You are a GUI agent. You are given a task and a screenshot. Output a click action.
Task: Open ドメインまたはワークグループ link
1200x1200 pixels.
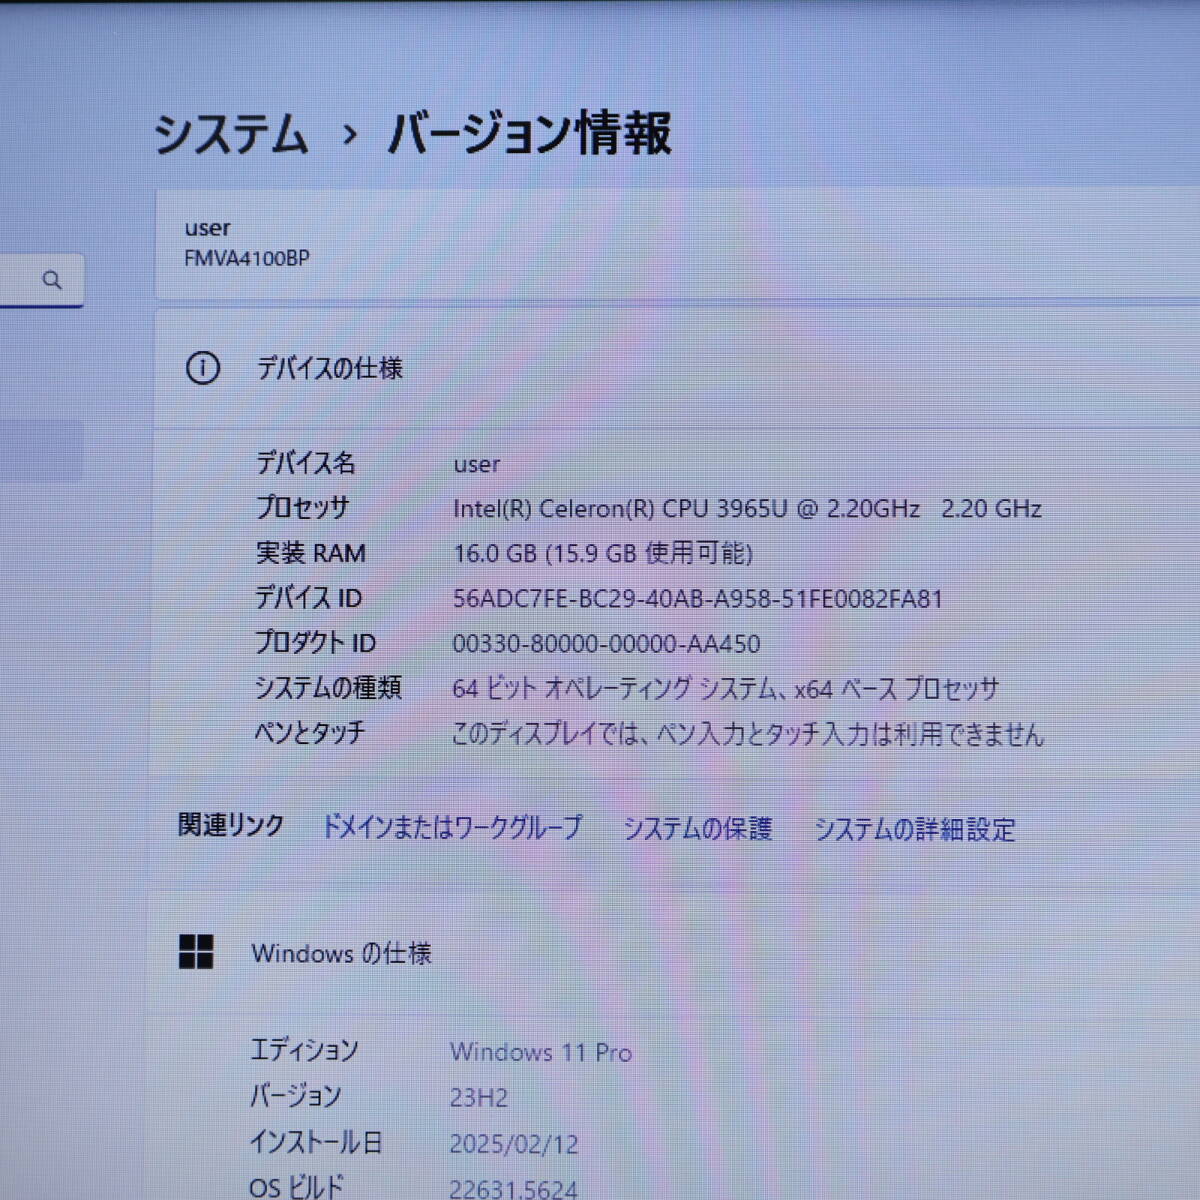pyautogui.click(x=451, y=828)
